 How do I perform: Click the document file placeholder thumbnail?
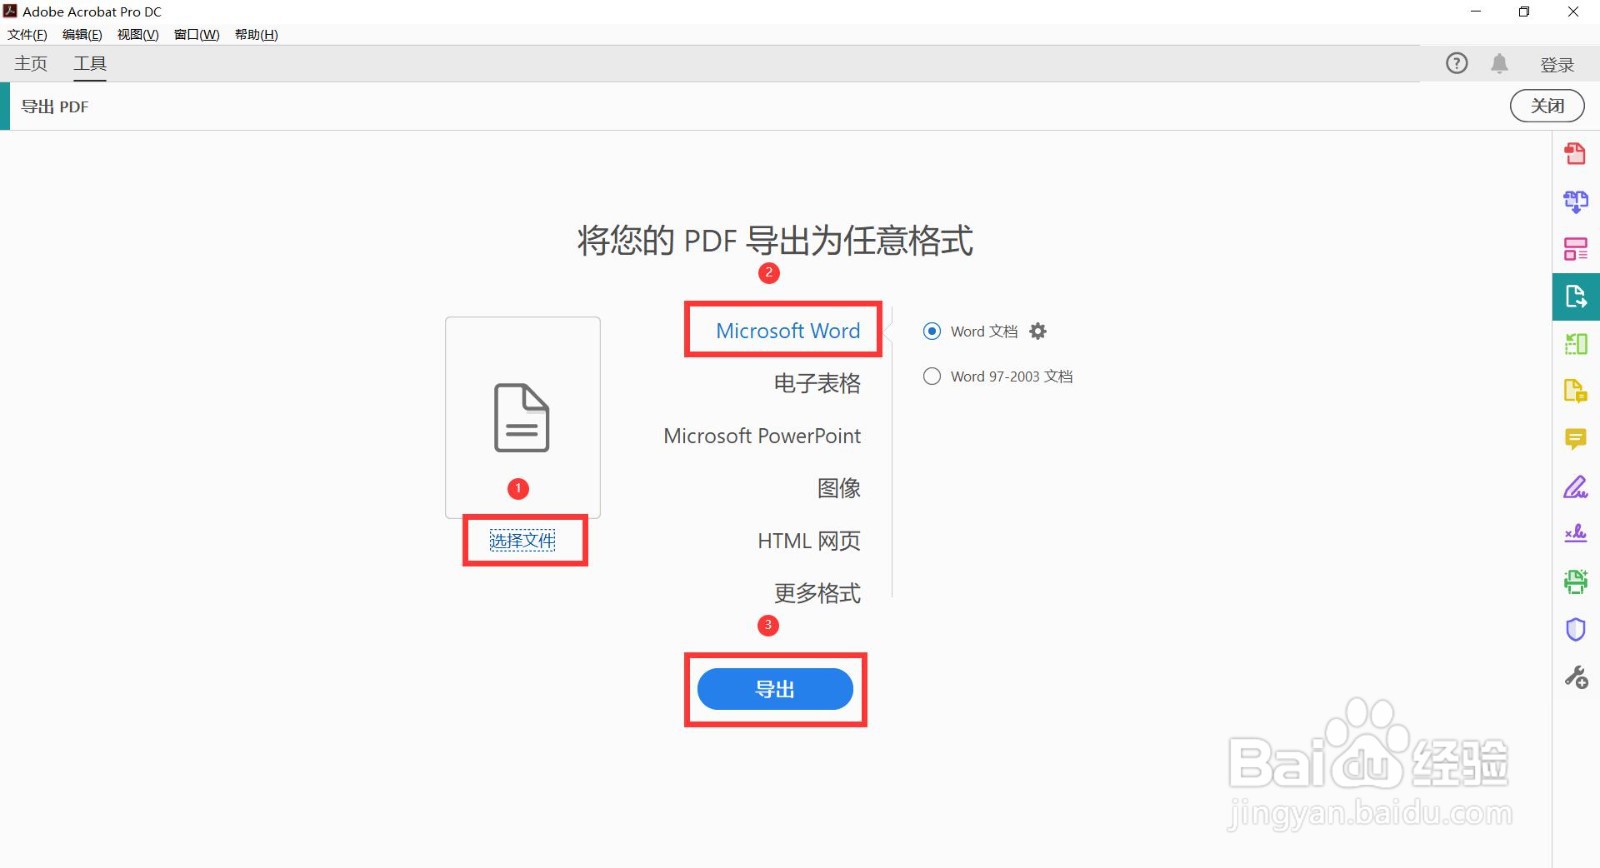(523, 417)
